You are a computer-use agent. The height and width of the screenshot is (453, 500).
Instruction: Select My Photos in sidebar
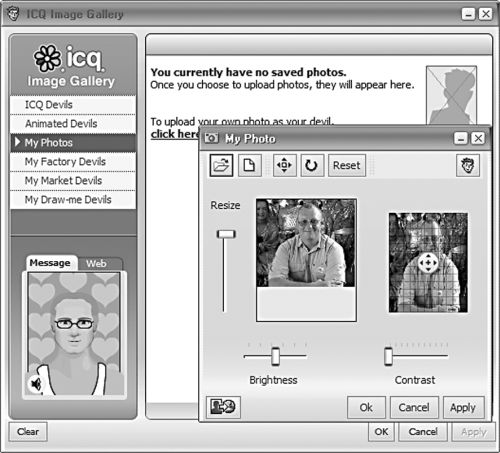point(73,143)
